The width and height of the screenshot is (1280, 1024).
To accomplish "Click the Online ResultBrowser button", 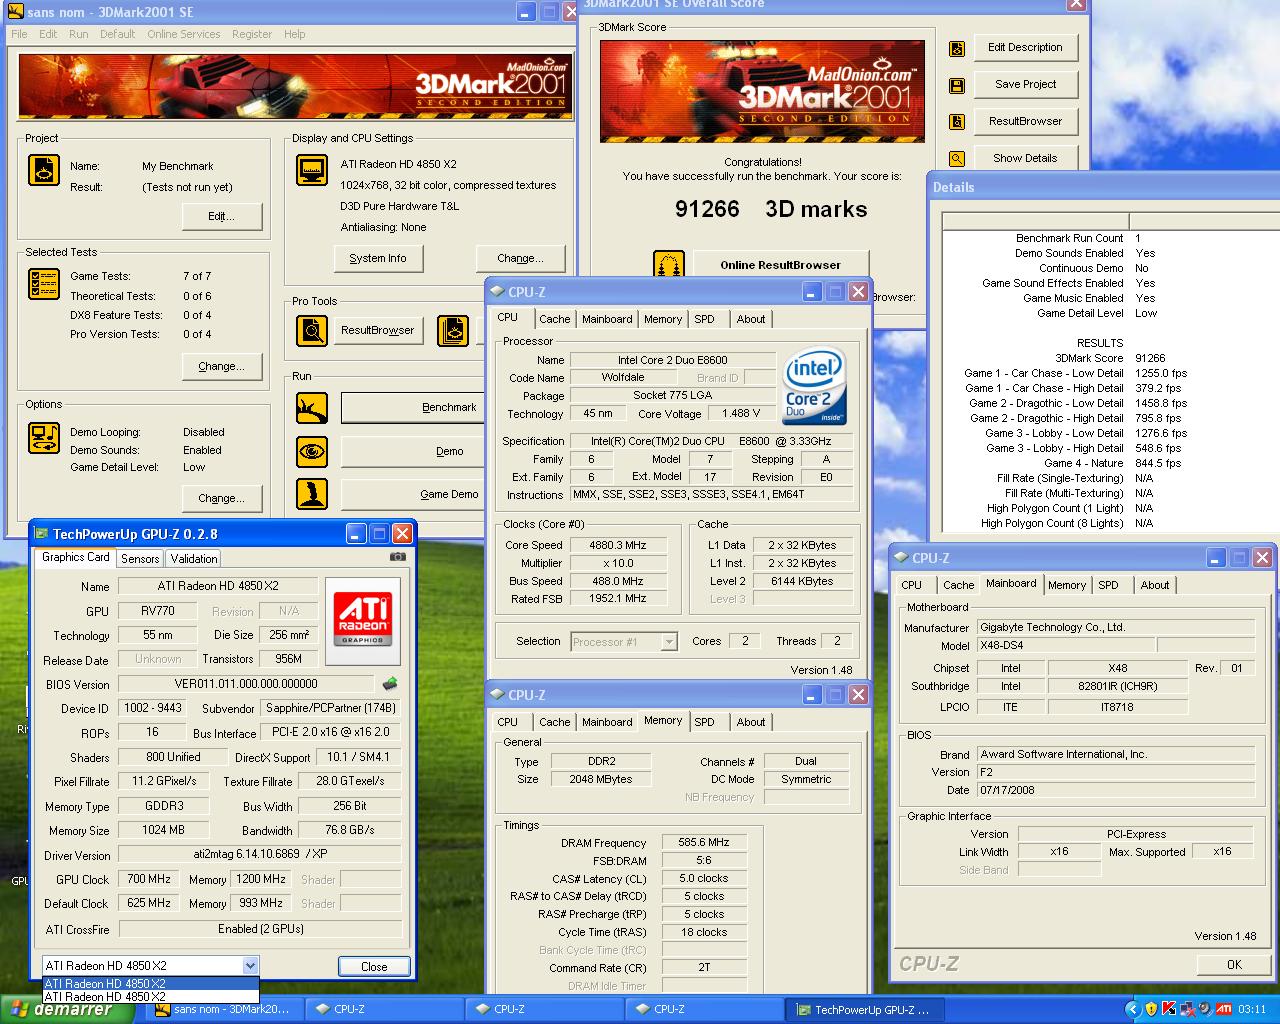I will tap(780, 265).
